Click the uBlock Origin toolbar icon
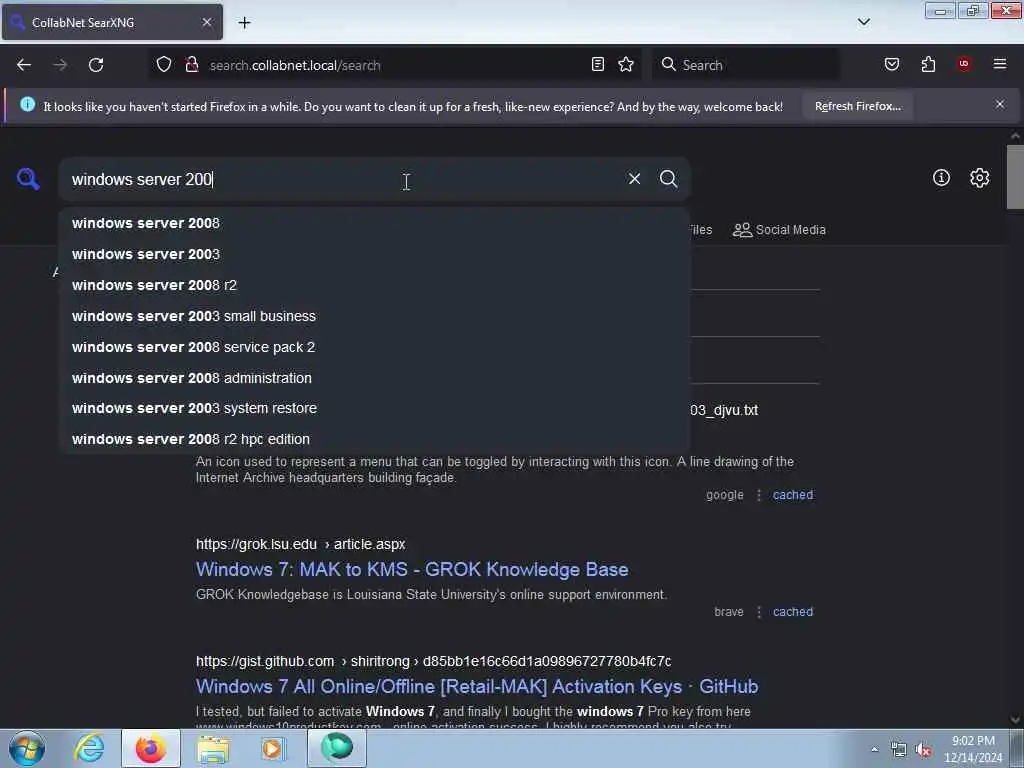The width and height of the screenshot is (1024, 768). point(964,64)
